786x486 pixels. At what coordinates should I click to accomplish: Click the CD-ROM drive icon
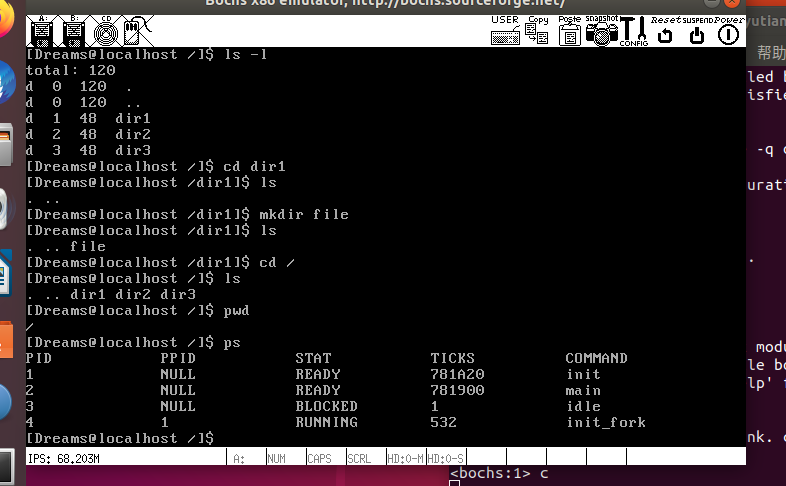[x=105, y=31]
